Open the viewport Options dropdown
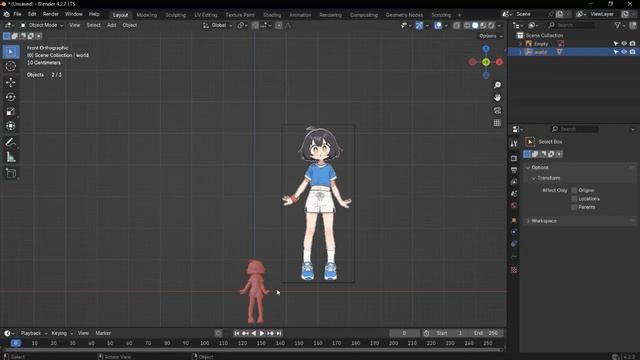640x360 pixels. tap(491, 36)
